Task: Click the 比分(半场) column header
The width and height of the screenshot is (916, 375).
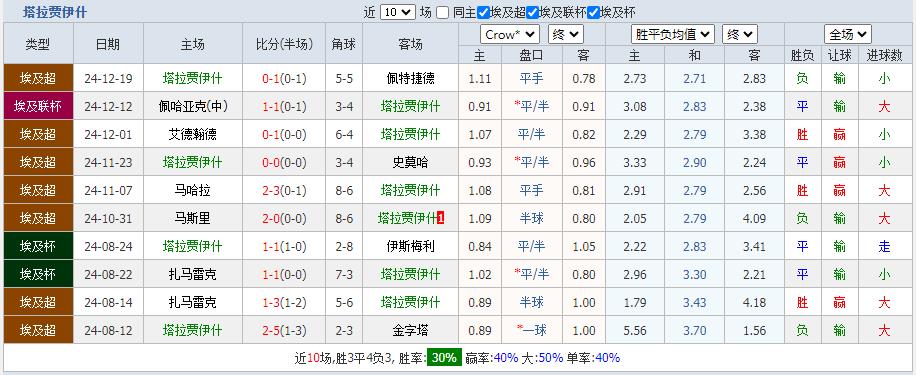Action: click(284, 44)
